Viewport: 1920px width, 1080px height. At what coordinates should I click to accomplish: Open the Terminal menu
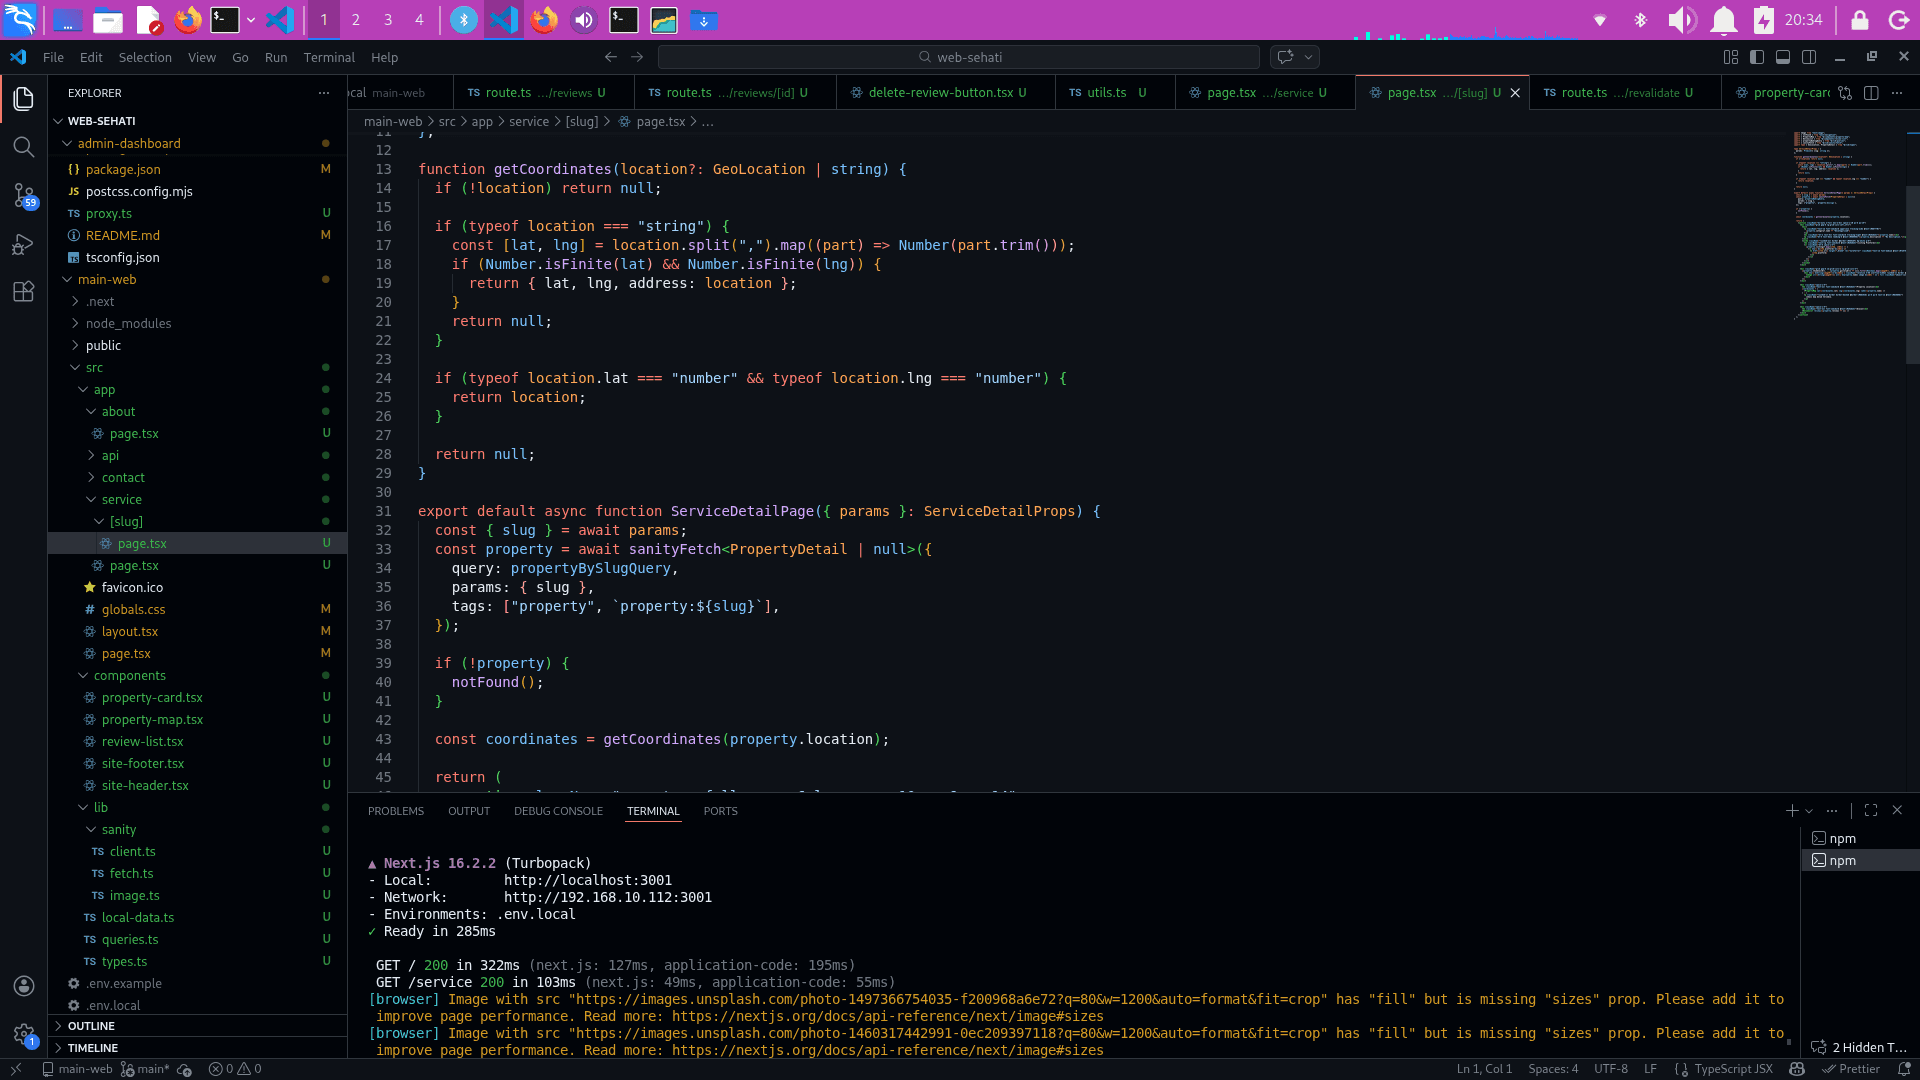click(329, 57)
